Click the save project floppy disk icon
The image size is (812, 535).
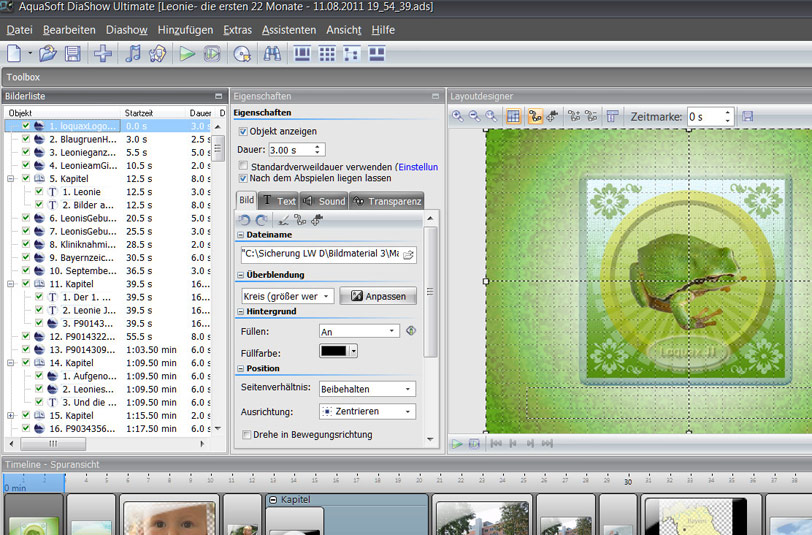coord(73,54)
